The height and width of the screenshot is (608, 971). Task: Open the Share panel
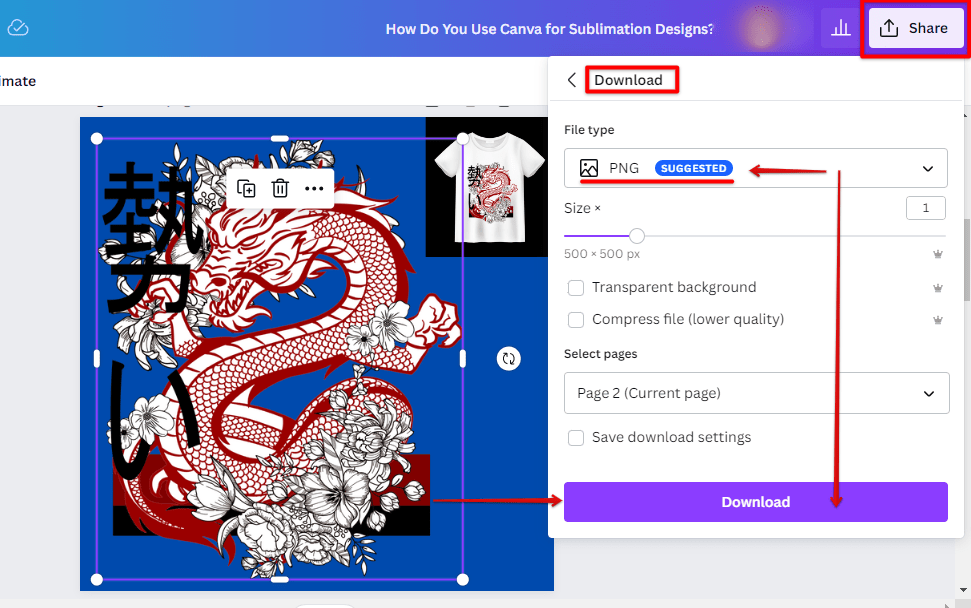click(915, 28)
